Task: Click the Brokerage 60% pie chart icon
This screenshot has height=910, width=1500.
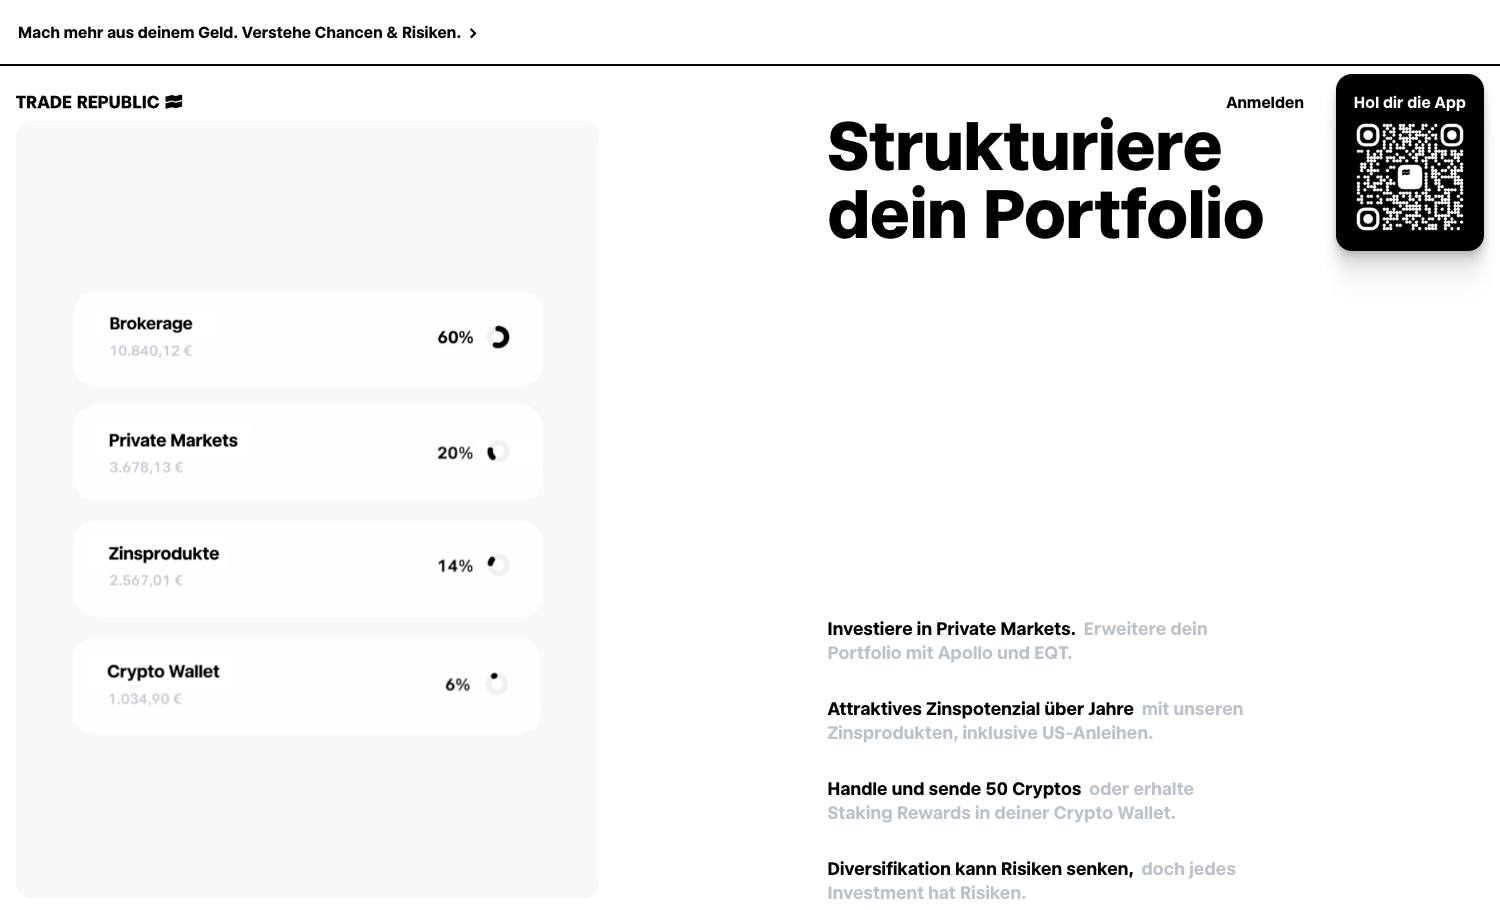Action: [498, 337]
